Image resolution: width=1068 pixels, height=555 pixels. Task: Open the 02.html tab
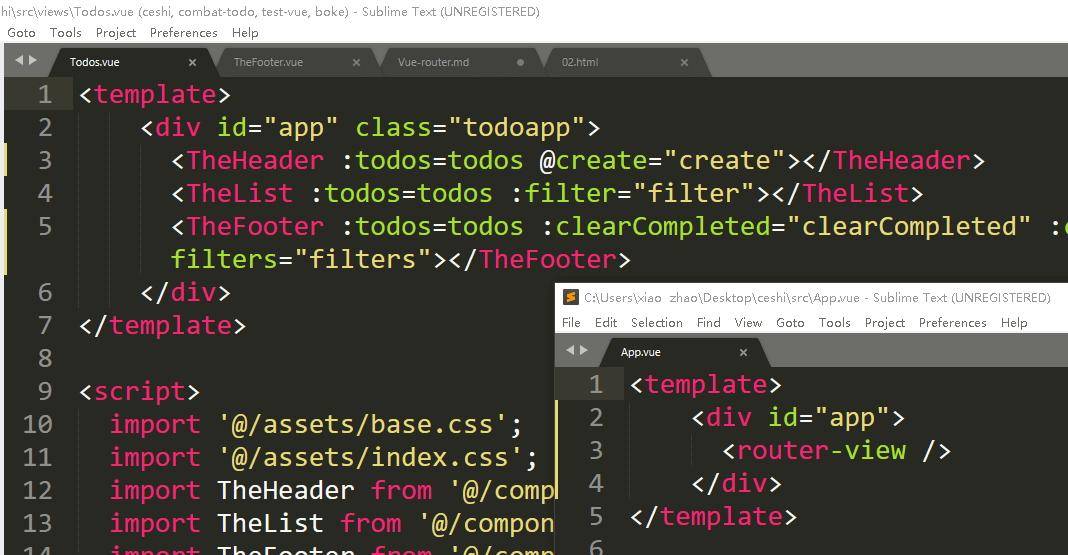pyautogui.click(x=580, y=62)
